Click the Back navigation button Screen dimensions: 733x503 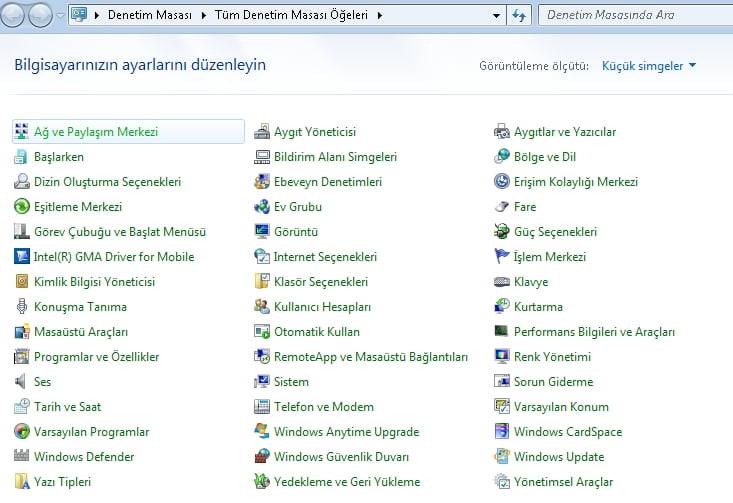(12, 15)
